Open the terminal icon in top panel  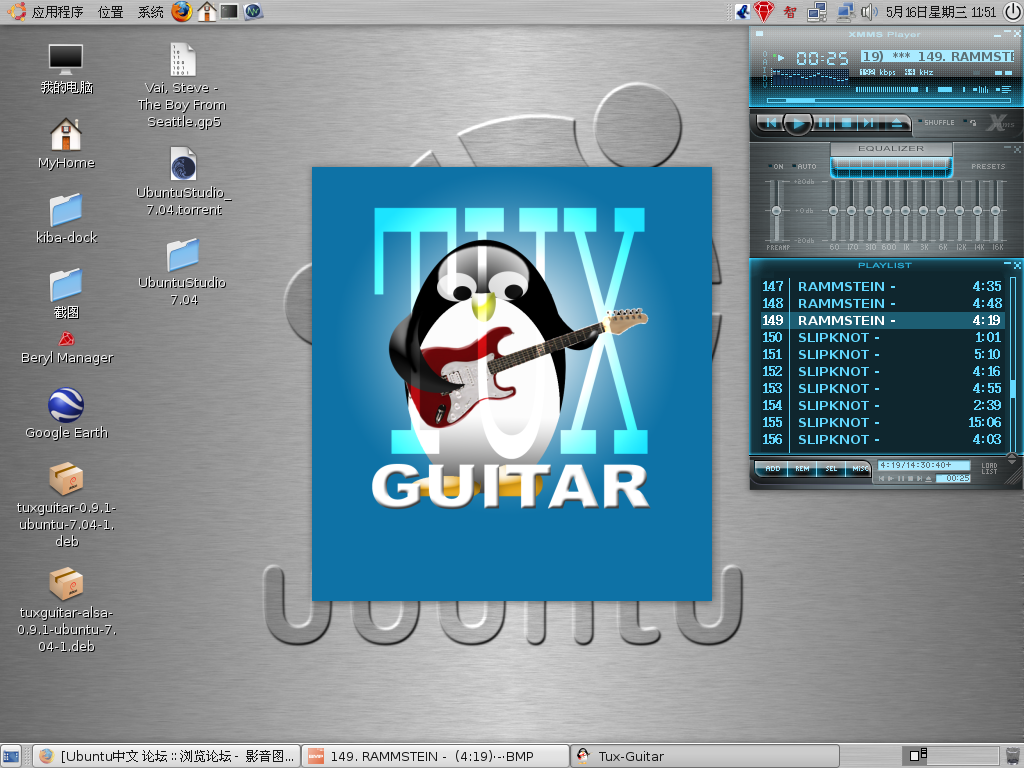tap(229, 12)
